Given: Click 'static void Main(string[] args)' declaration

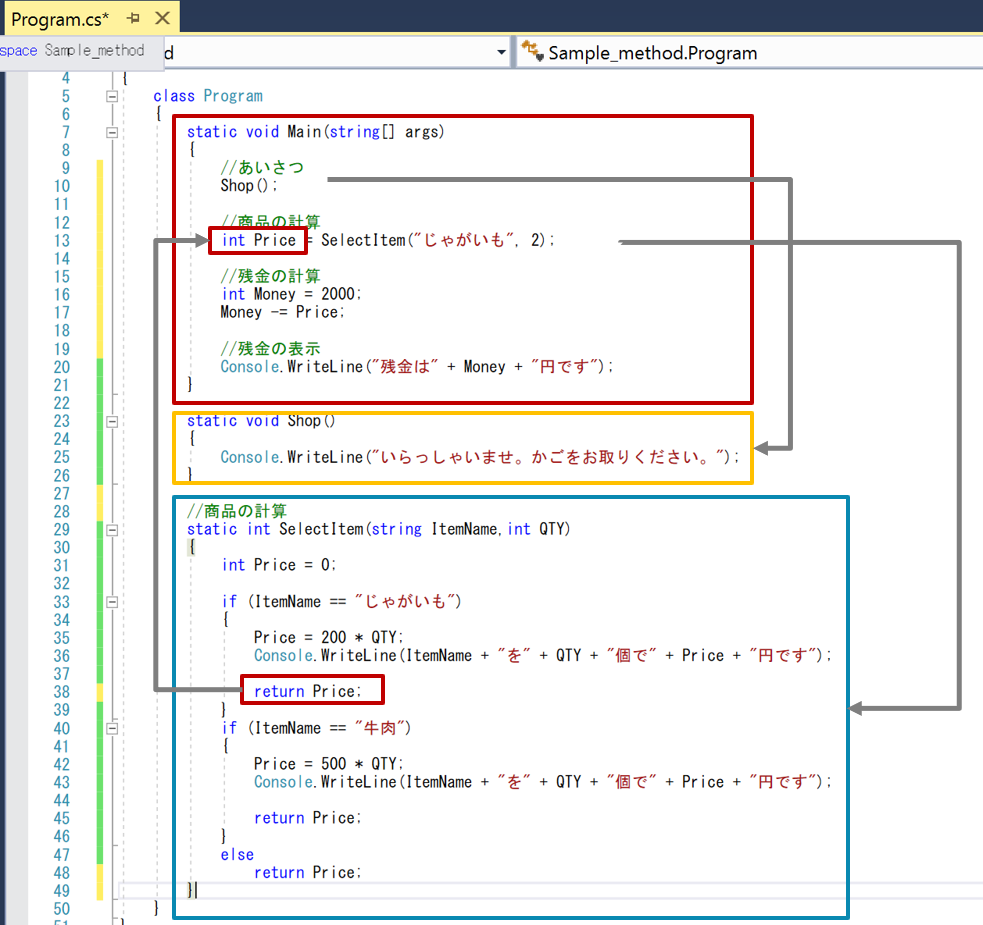Looking at the screenshot, I should point(315,132).
